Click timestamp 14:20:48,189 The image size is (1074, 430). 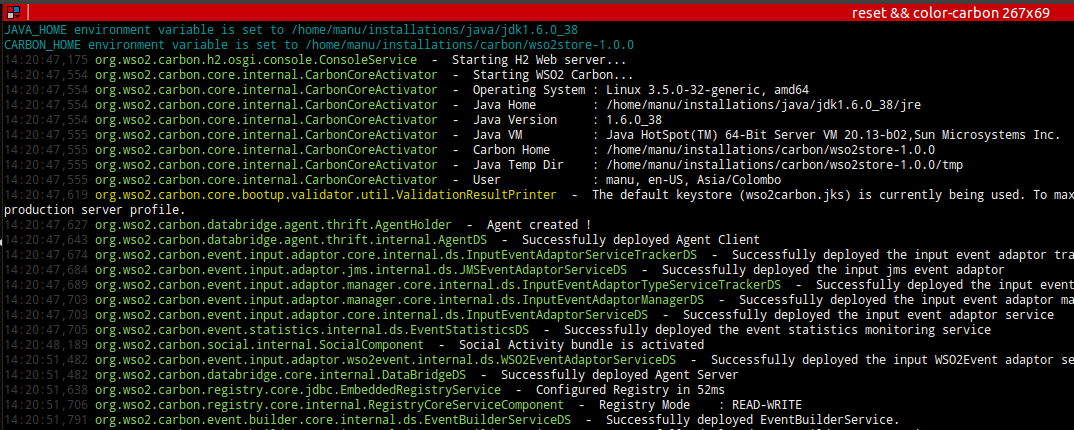pos(46,346)
